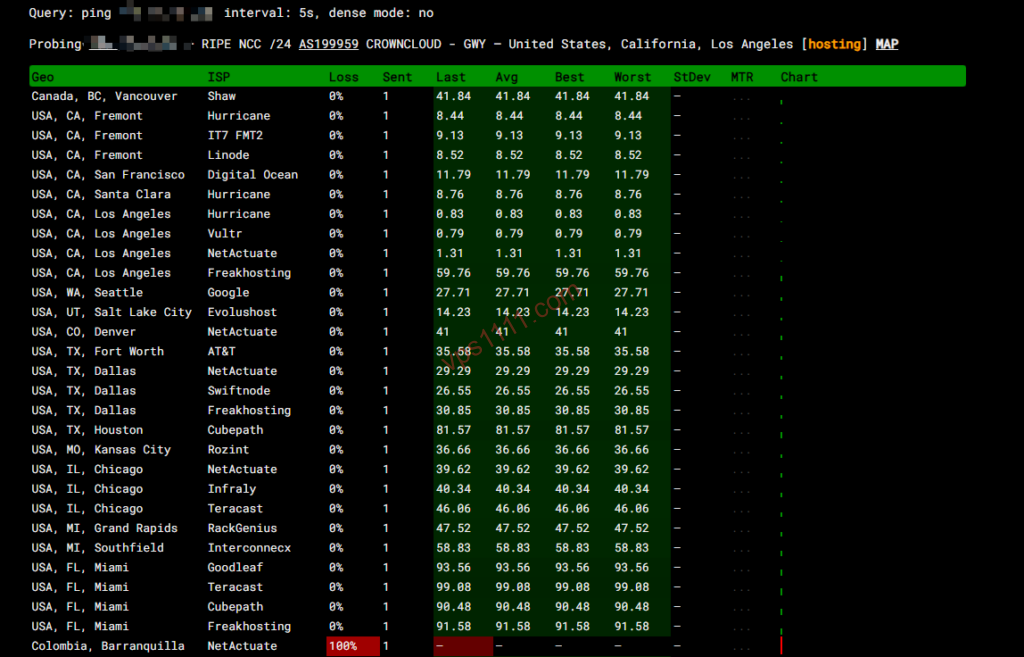Click the Evolushost ISP cell
Image resolution: width=1024 pixels, height=657 pixels.
click(242, 312)
